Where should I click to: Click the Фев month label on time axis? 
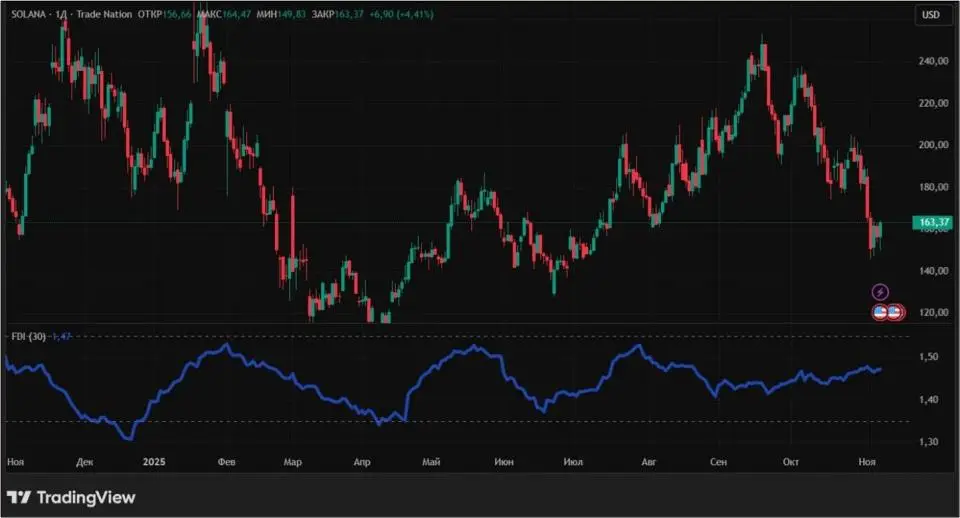tap(226, 462)
